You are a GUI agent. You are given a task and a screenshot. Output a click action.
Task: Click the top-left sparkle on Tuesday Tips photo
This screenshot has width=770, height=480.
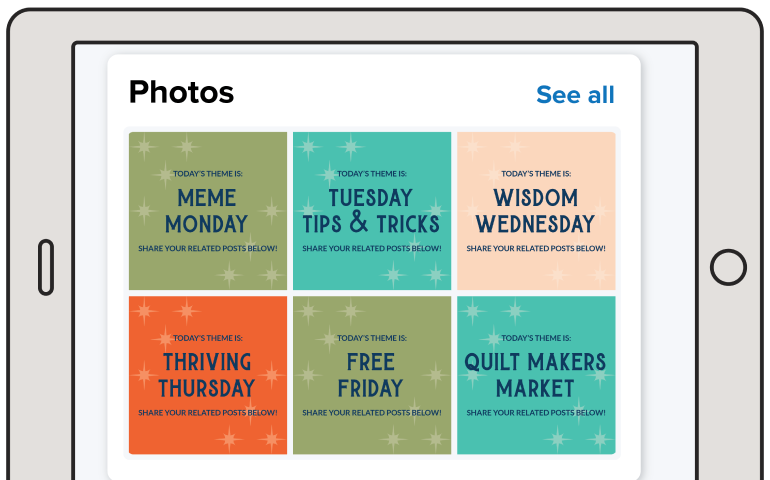308,148
